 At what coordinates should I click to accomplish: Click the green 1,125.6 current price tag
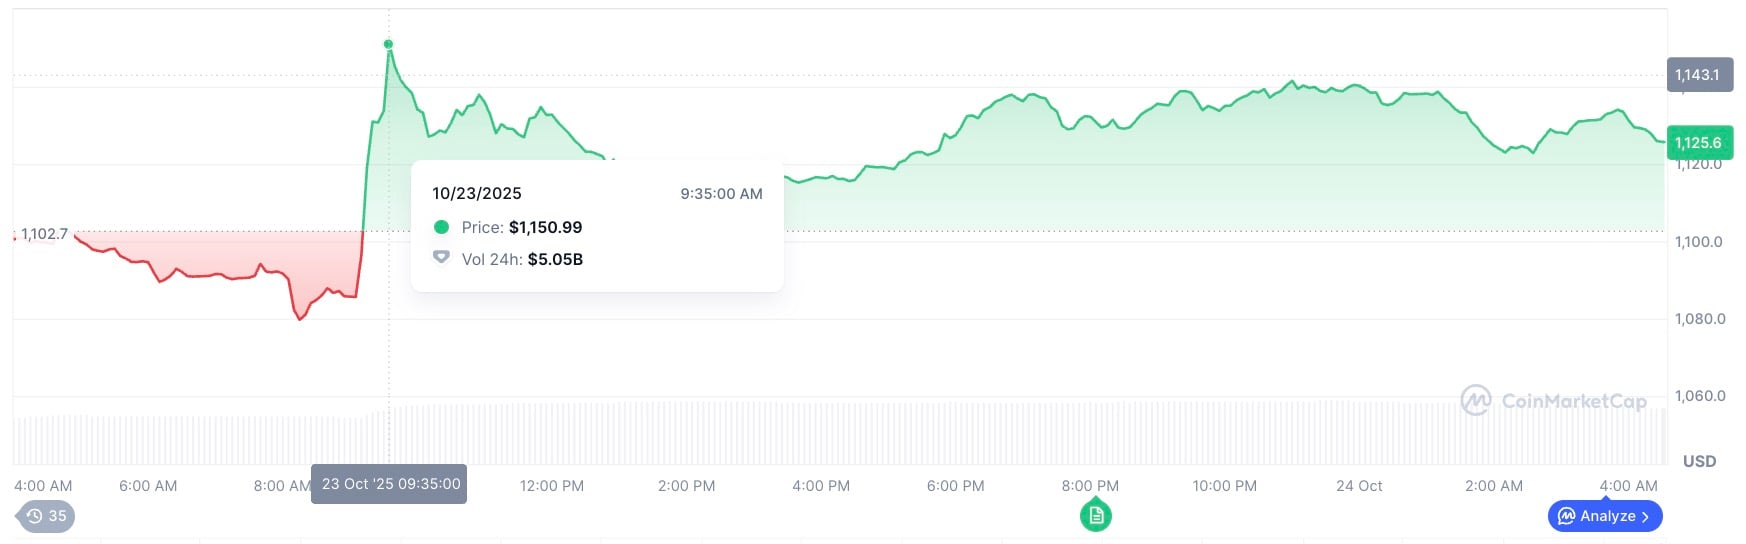pos(1698,143)
